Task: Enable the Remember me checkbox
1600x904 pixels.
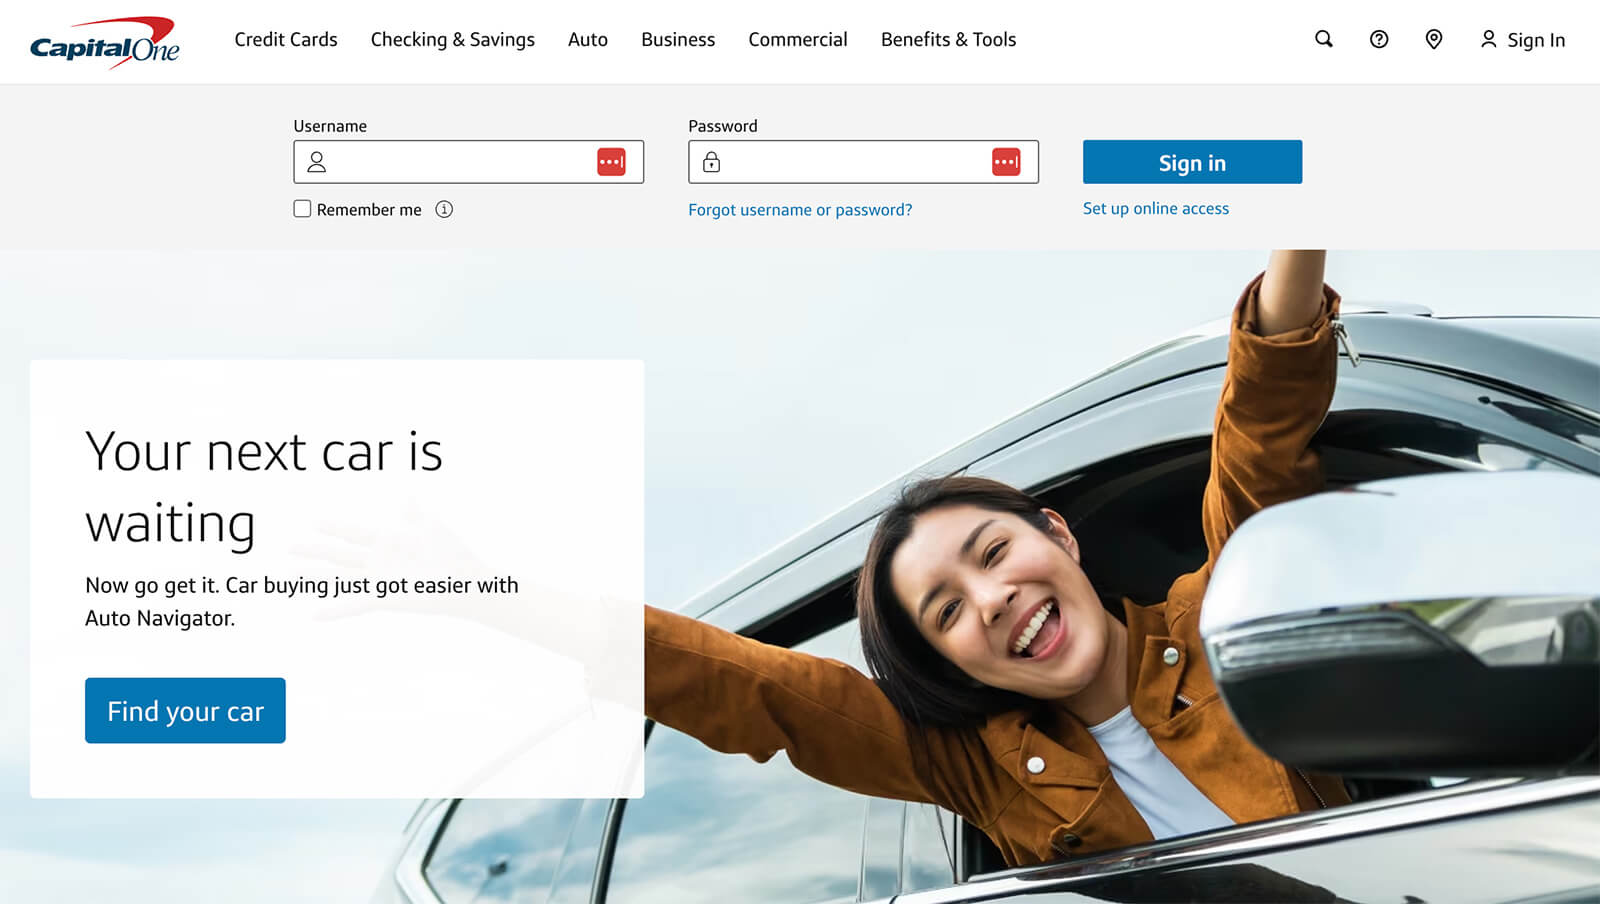Action: click(x=302, y=209)
